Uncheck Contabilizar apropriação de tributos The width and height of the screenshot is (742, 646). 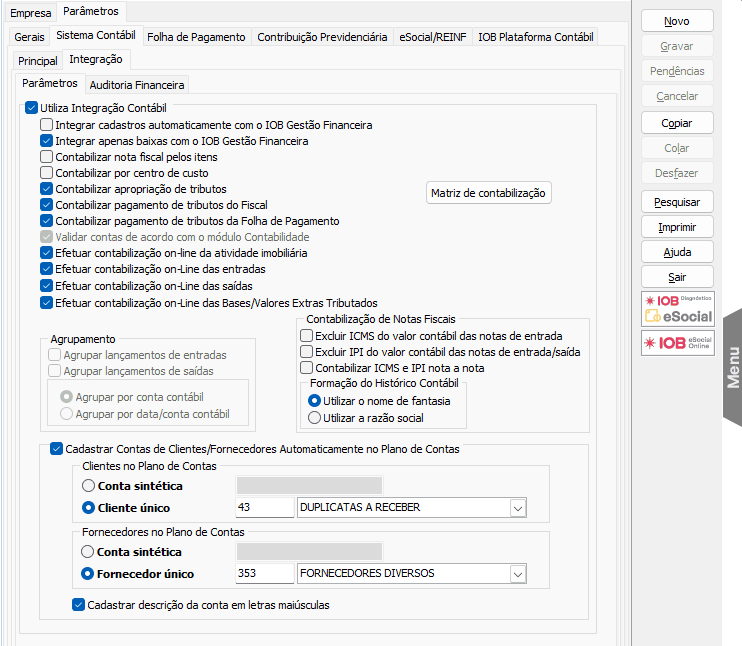[47, 189]
